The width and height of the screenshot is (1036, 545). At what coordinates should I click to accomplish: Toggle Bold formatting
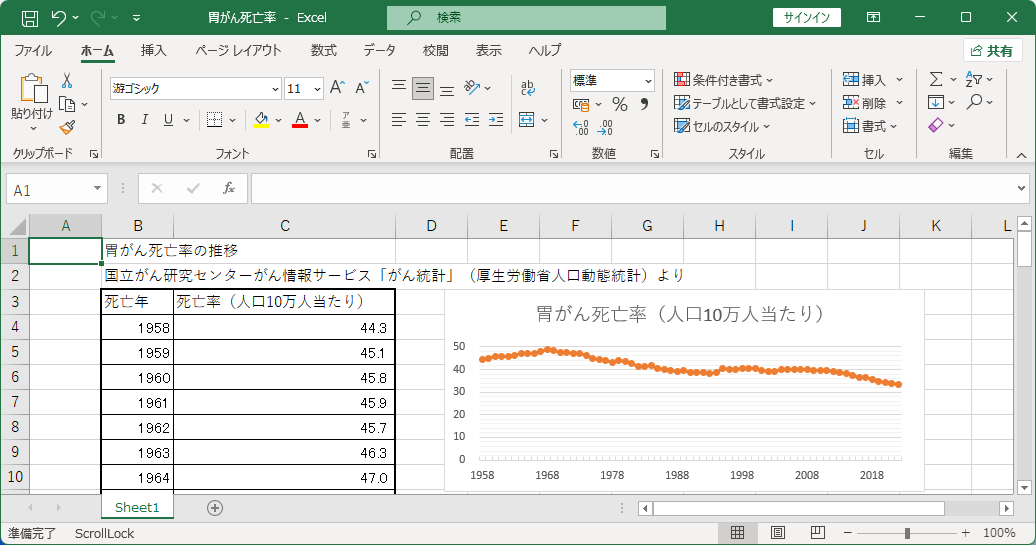point(121,120)
